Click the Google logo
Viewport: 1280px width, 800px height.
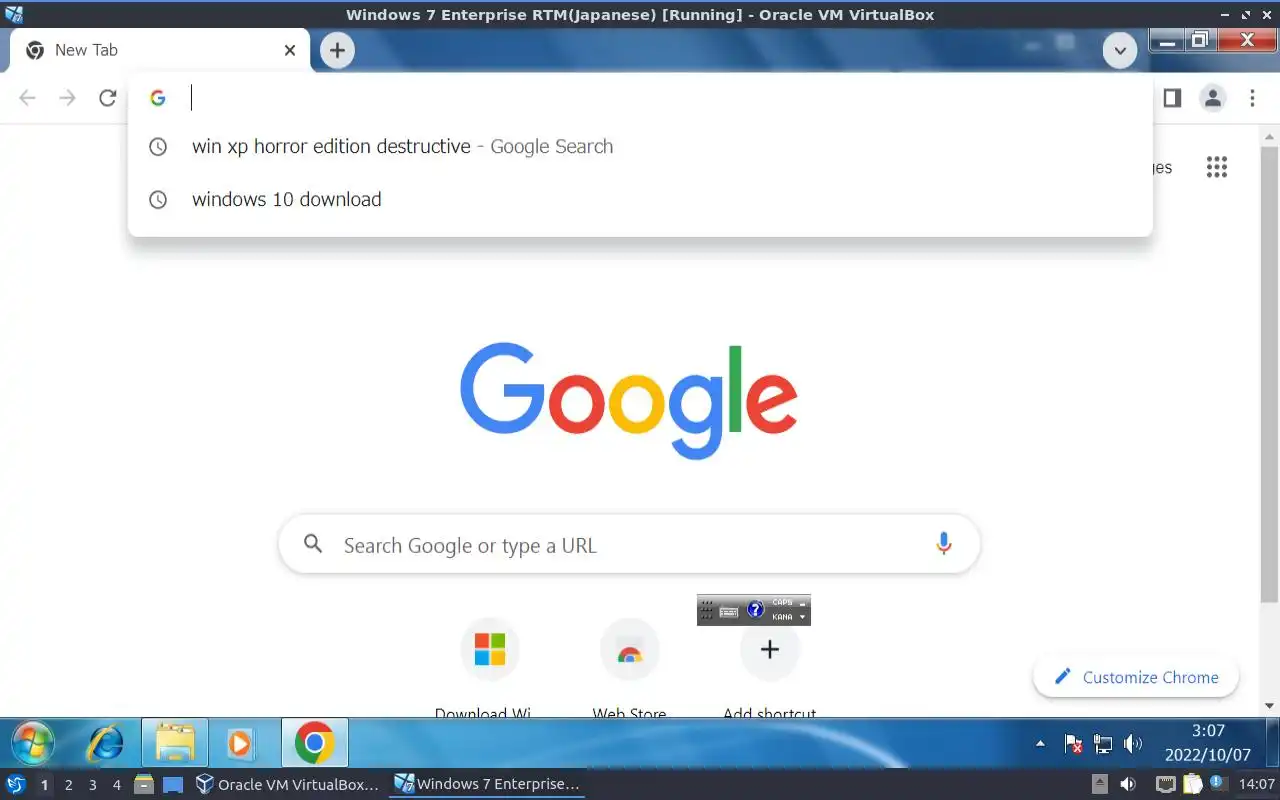pyautogui.click(x=629, y=400)
